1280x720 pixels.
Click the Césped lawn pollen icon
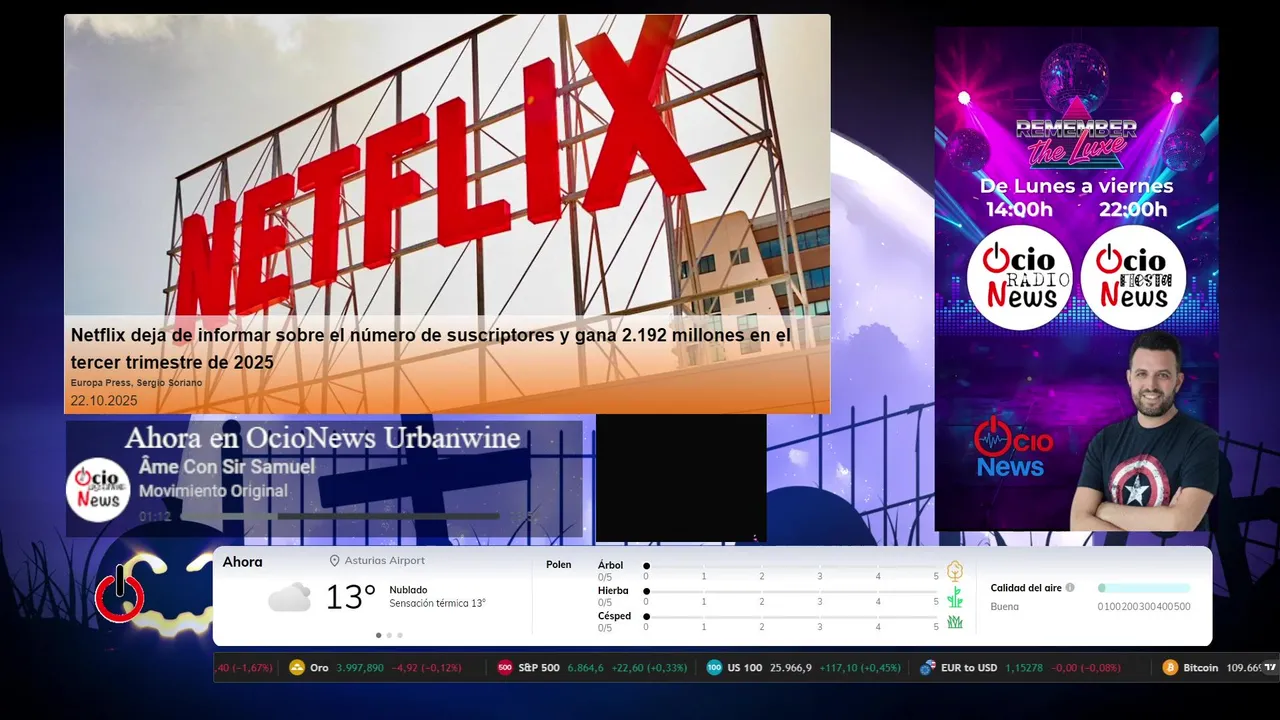(x=955, y=622)
